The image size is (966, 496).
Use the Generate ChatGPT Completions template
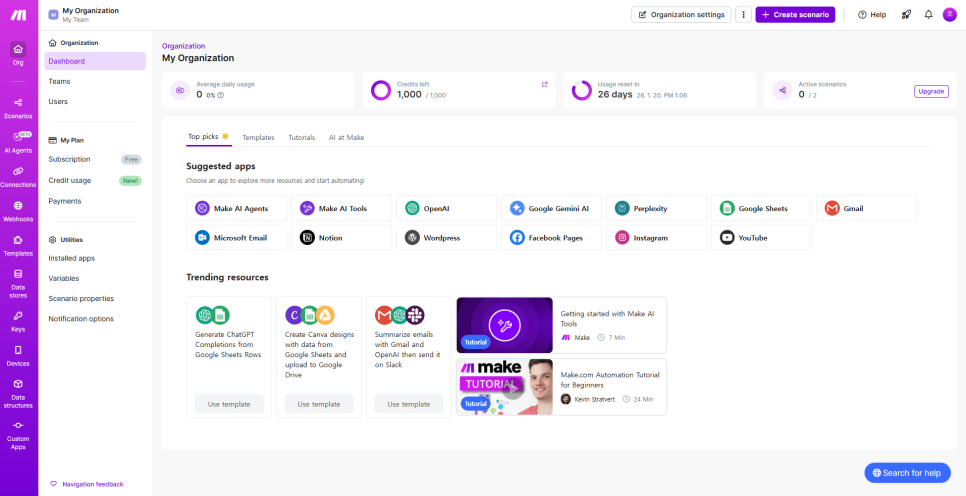tap(229, 404)
